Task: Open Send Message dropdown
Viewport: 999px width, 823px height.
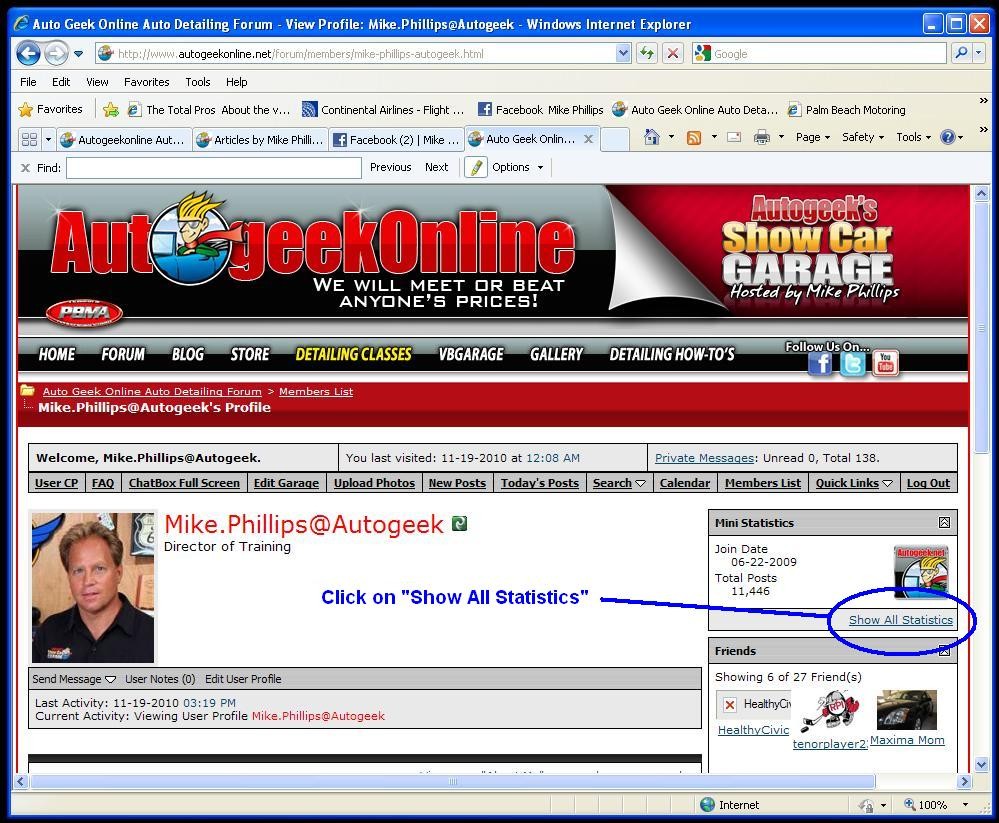Action: (x=74, y=679)
